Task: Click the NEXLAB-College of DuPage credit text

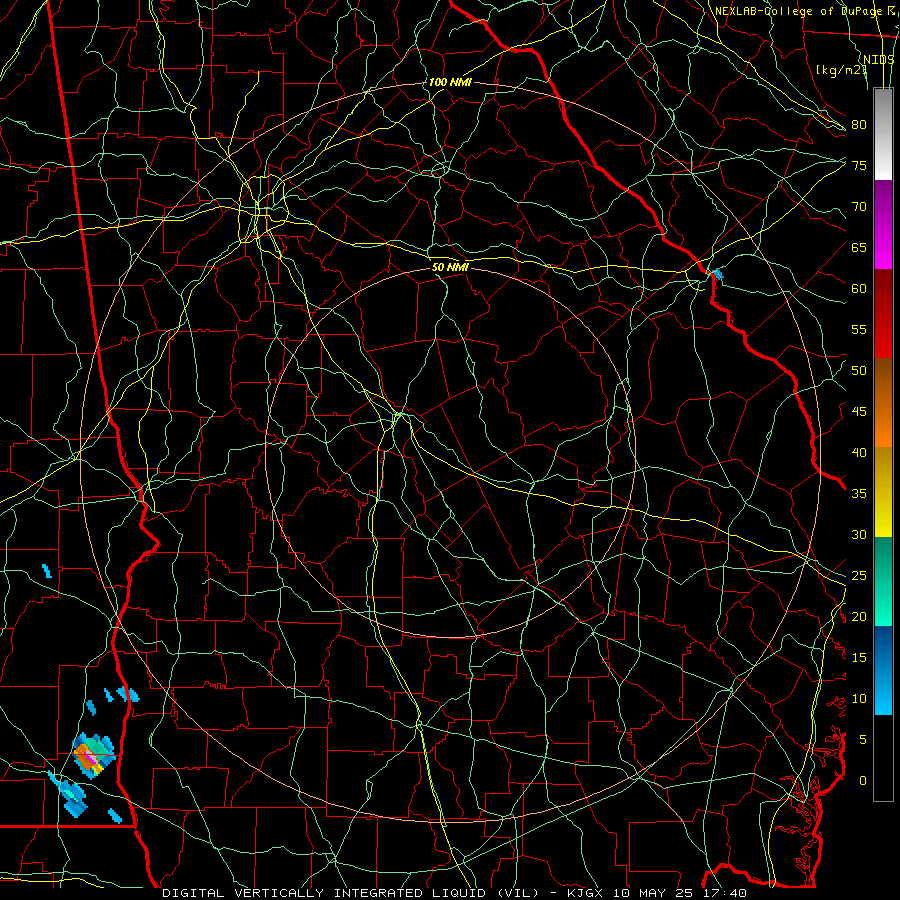Action: coord(799,11)
